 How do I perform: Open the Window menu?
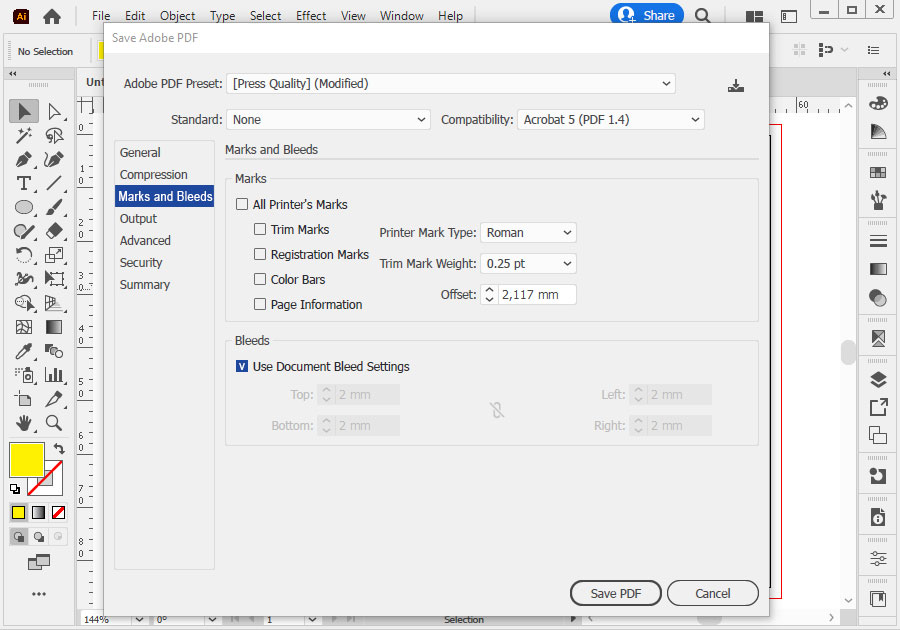coord(401,16)
